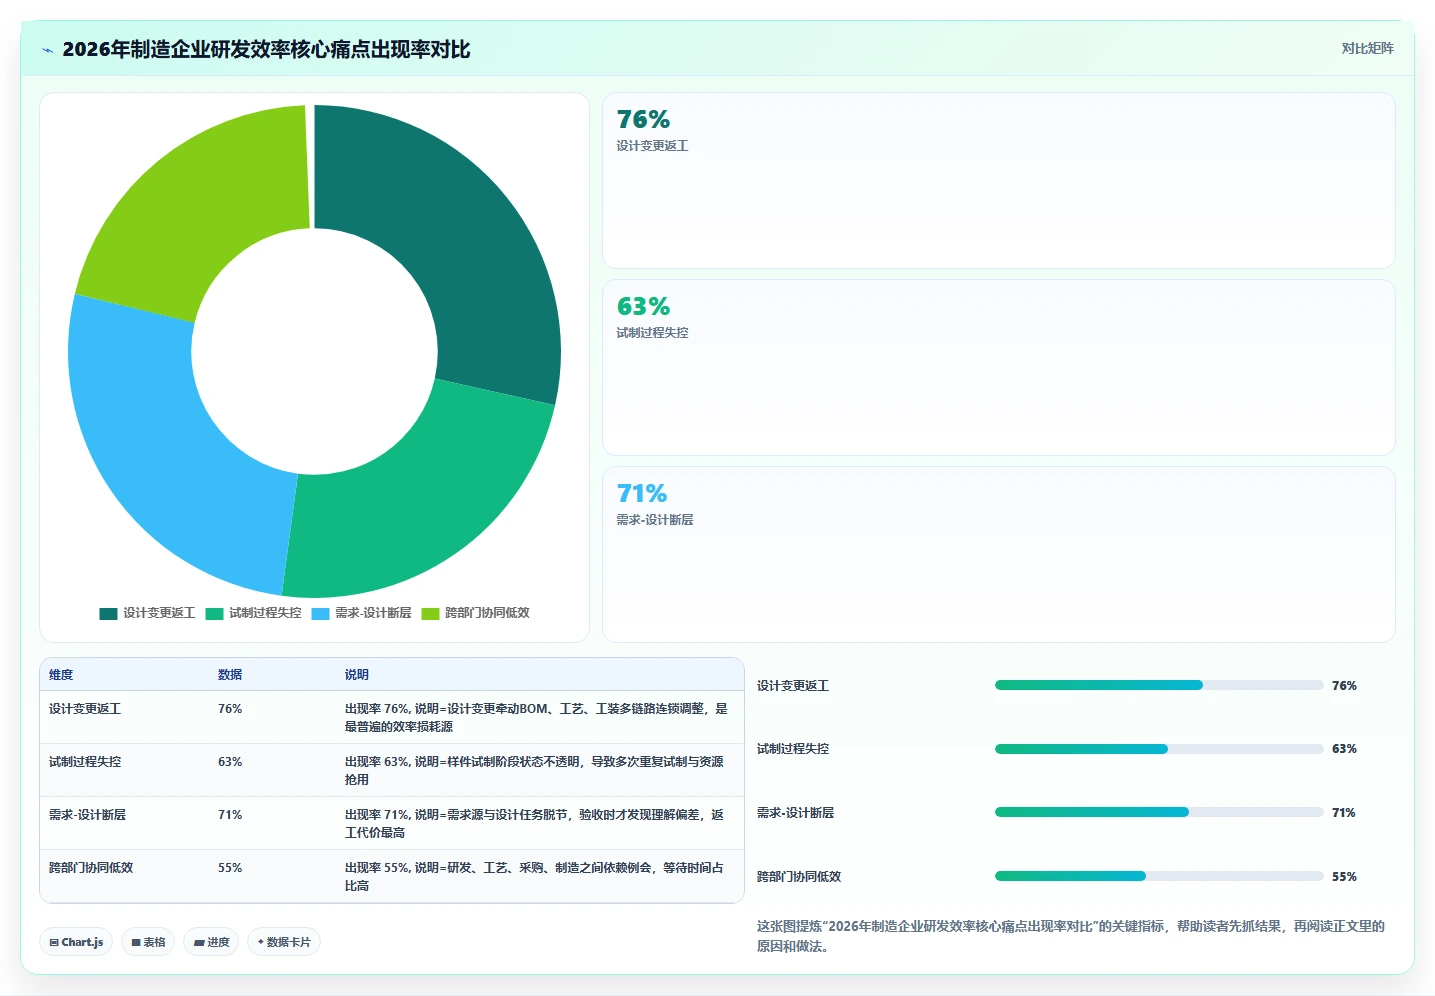Click 设计变更返工 progress bar
The image size is (1435, 996).
[1159, 685]
